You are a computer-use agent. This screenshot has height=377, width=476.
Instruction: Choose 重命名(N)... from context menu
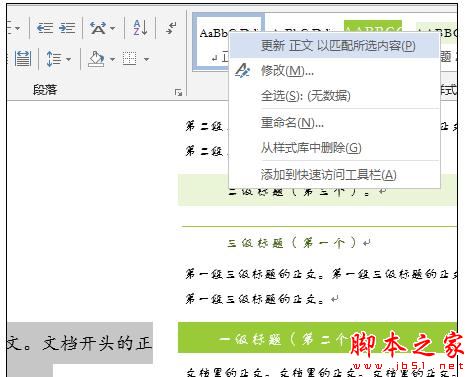334,123
